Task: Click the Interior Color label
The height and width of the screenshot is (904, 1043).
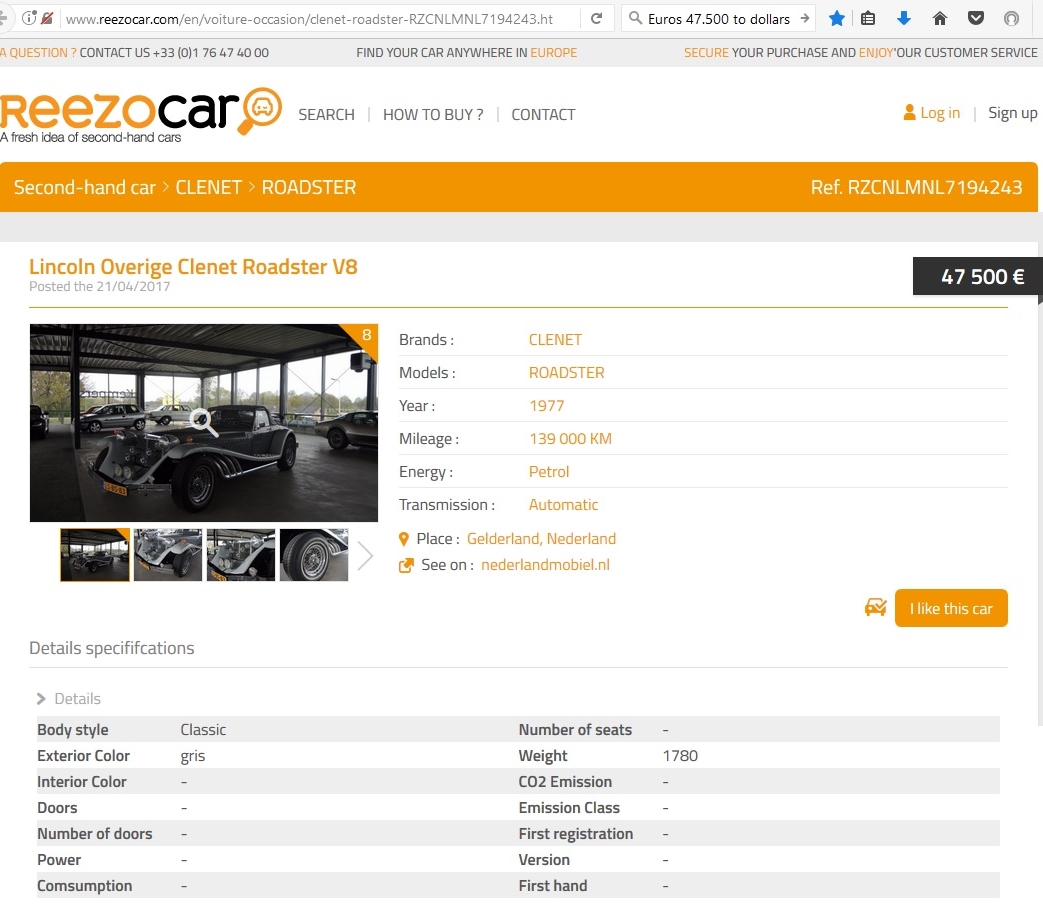Action: 82,782
